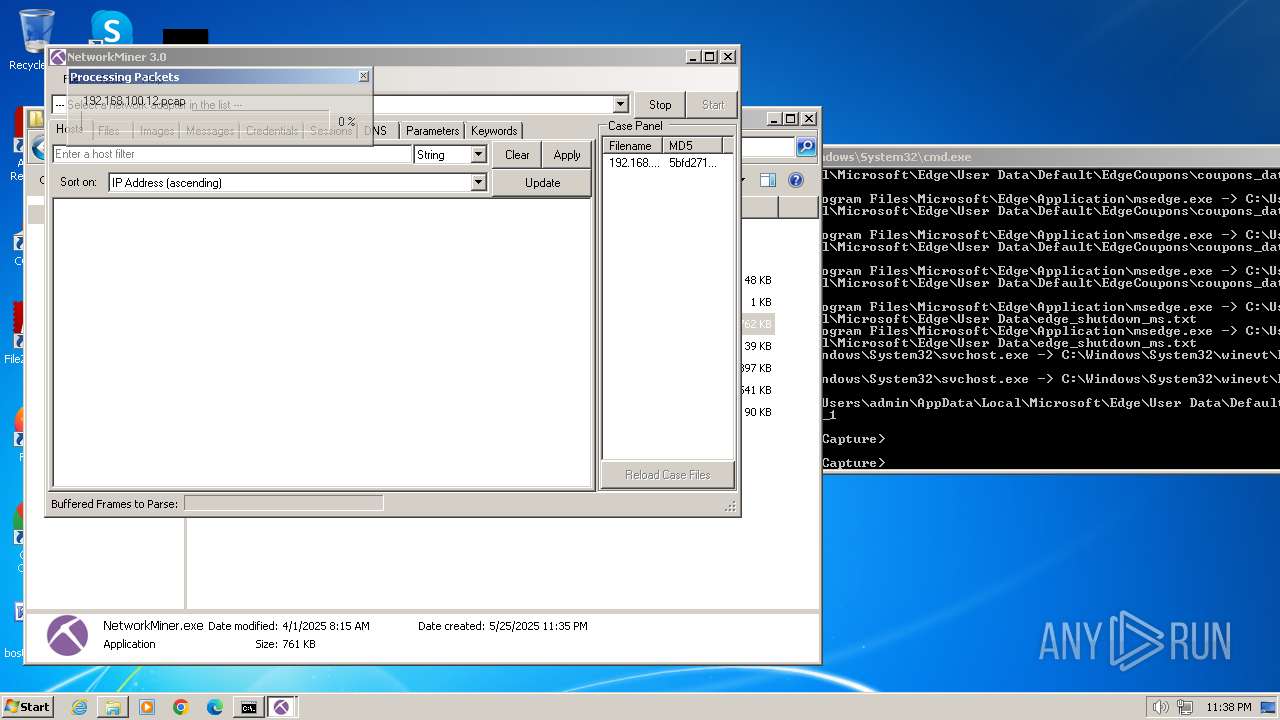Click the empty hosts list area
This screenshot has width=1280, height=720.
tap(322, 343)
